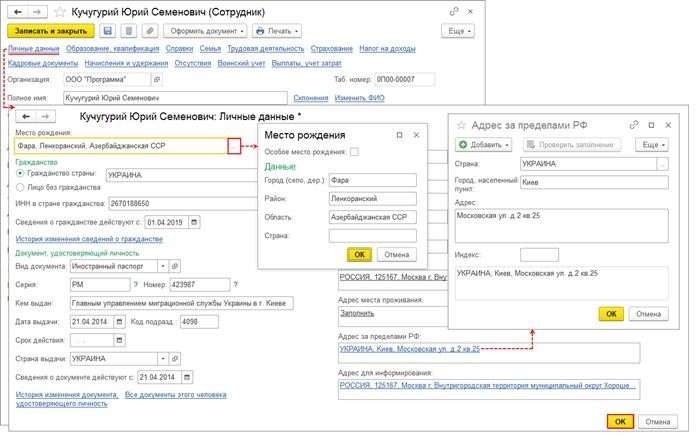Screen dimensions: 700x441
Task: Open История изменения сведений о гражданстве link
Action: [89, 239]
